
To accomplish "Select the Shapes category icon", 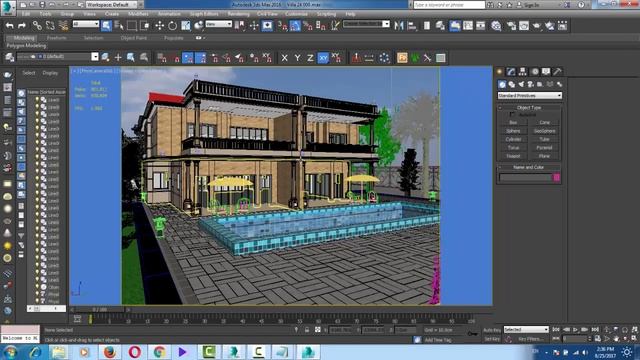I will tap(511, 84).
